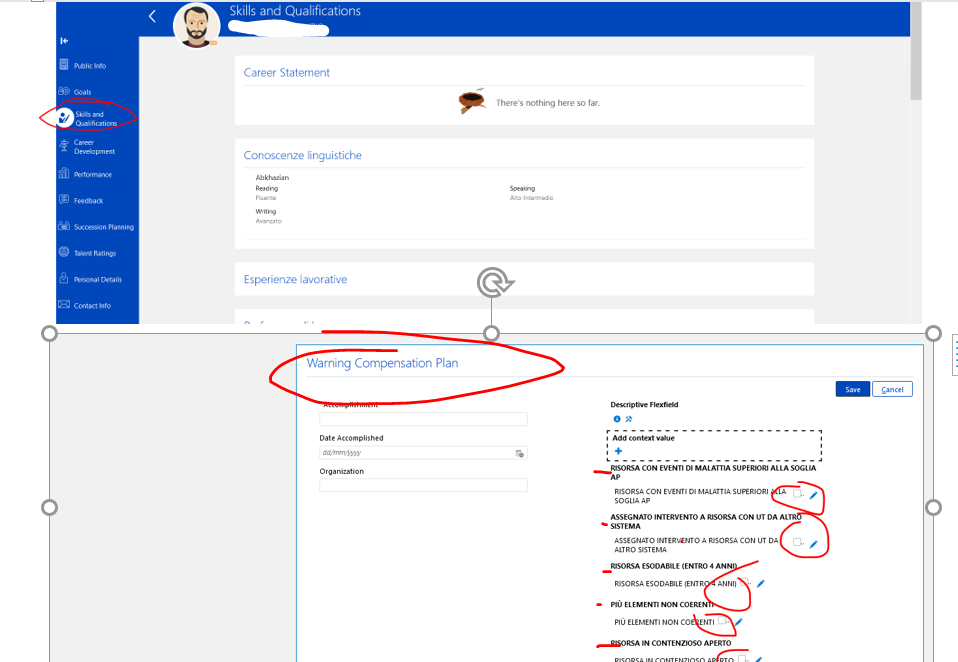Open the Date Accomplished date picker
Image resolution: width=958 pixels, height=662 pixels.
coord(520,453)
